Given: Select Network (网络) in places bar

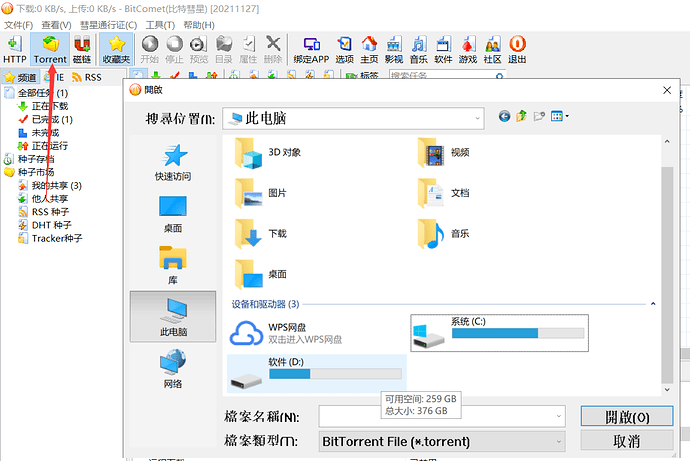Looking at the screenshot, I should 173,369.
